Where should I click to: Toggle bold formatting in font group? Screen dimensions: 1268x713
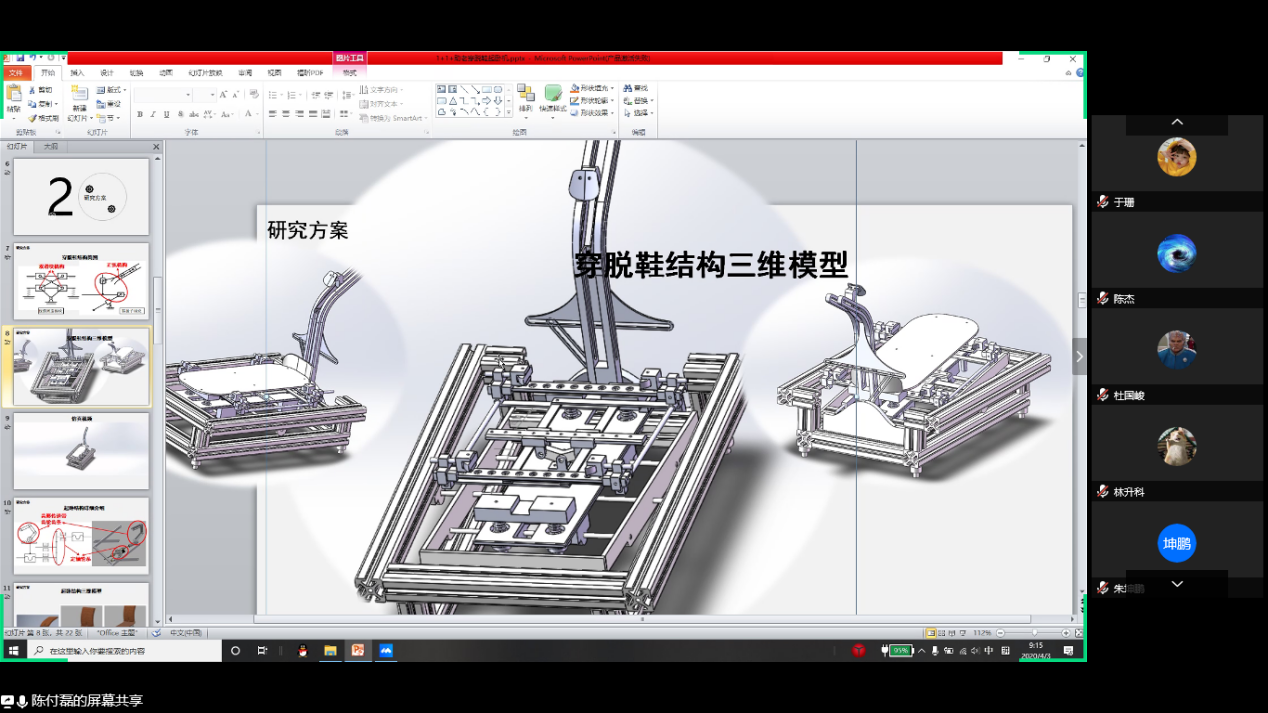[139, 115]
